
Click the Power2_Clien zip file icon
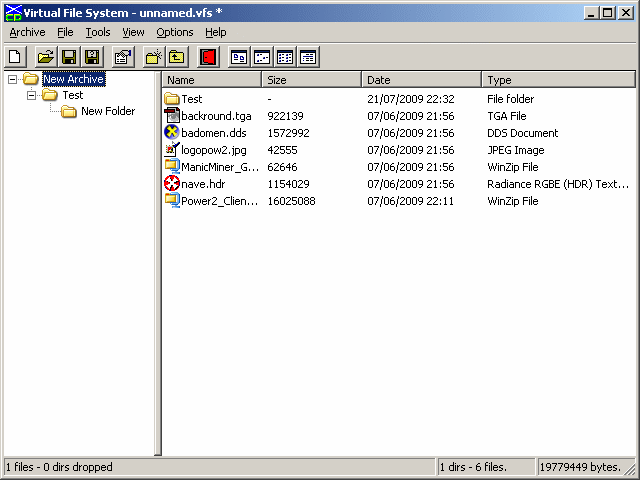point(172,200)
